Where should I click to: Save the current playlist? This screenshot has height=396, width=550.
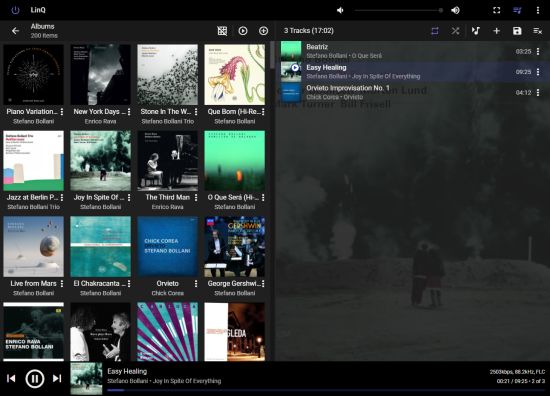(x=517, y=31)
